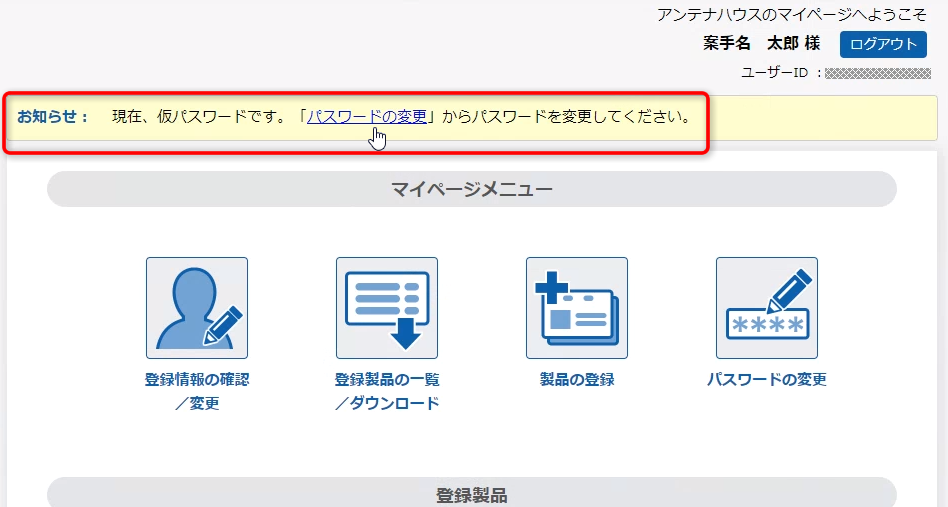The image size is (948, 507).
Task: Click the ログアウト button
Action: pyautogui.click(x=883, y=44)
